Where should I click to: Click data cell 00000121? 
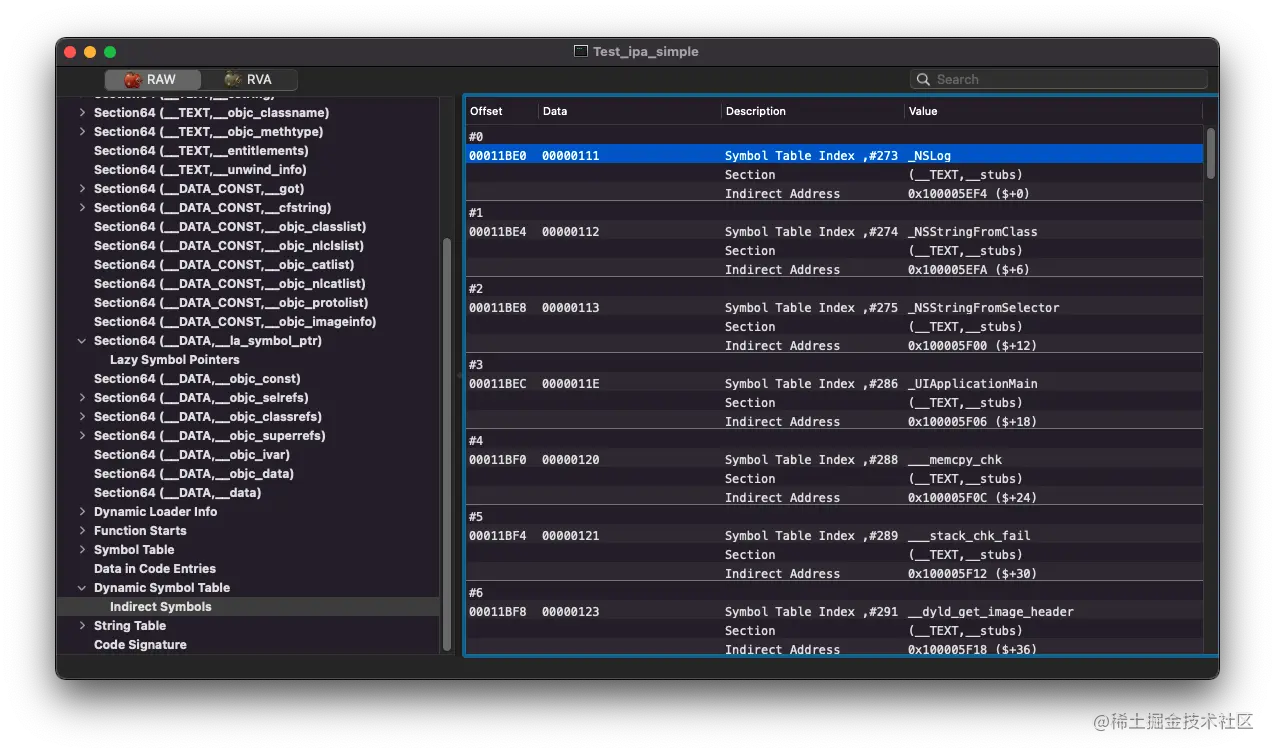pyautogui.click(x=570, y=535)
